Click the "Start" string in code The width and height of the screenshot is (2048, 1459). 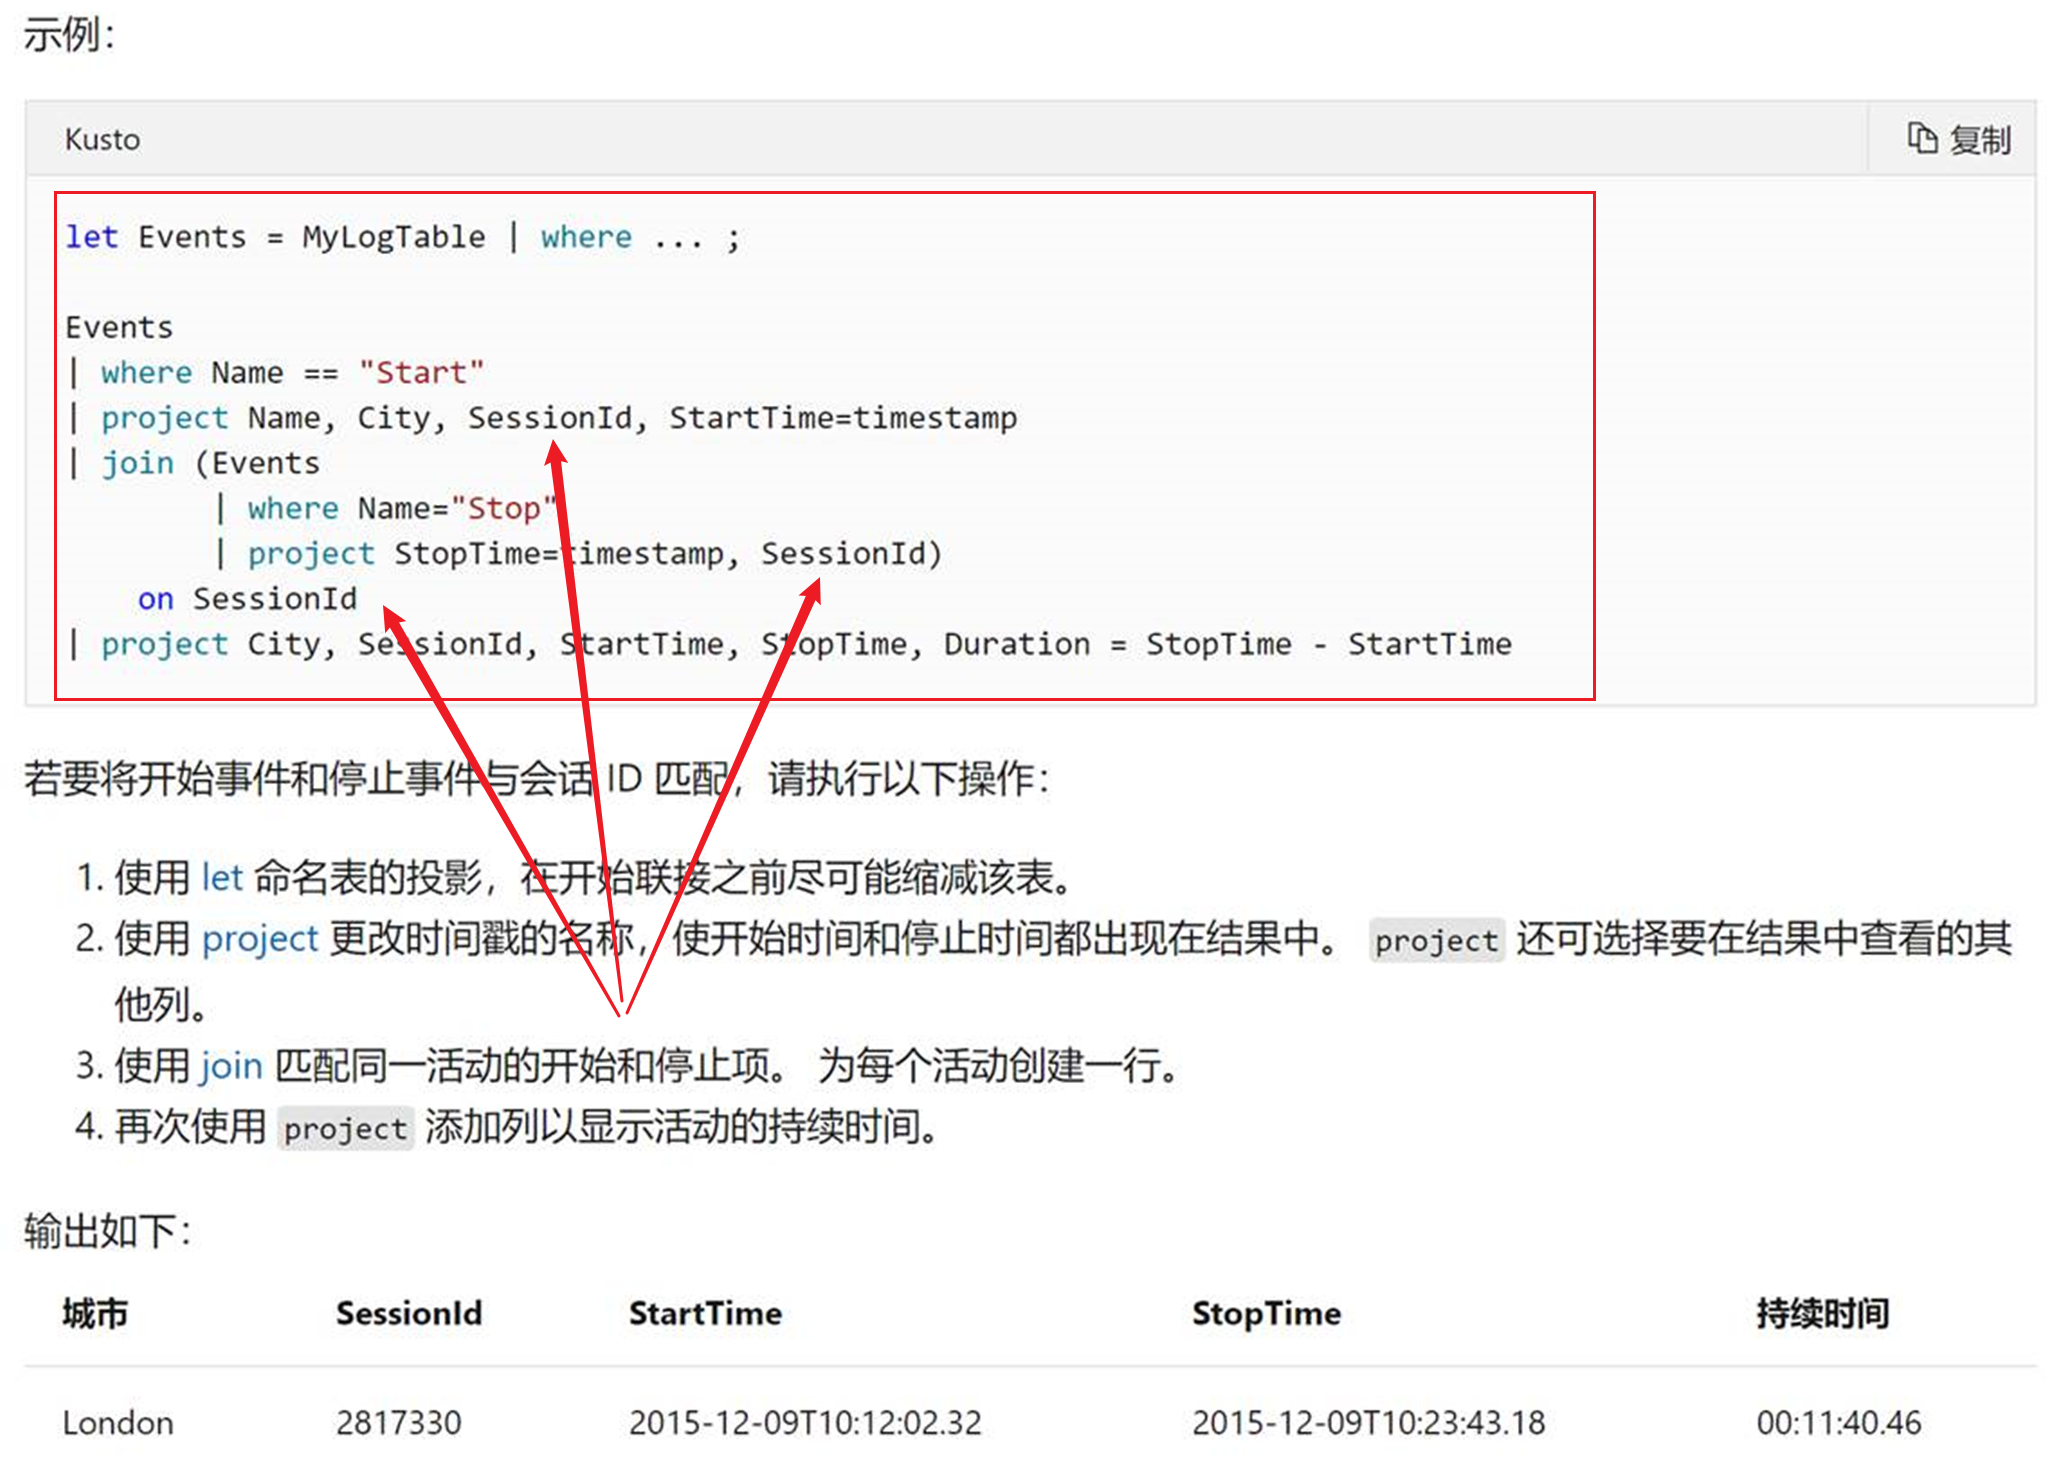(421, 372)
